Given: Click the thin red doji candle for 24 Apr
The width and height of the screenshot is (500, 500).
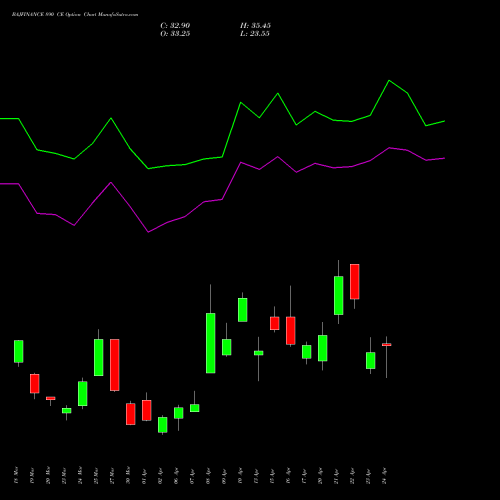Looking at the screenshot, I should [x=386, y=344].
